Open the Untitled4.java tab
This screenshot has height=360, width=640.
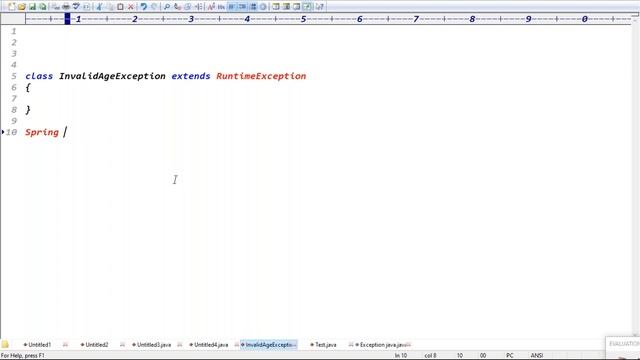point(209,344)
